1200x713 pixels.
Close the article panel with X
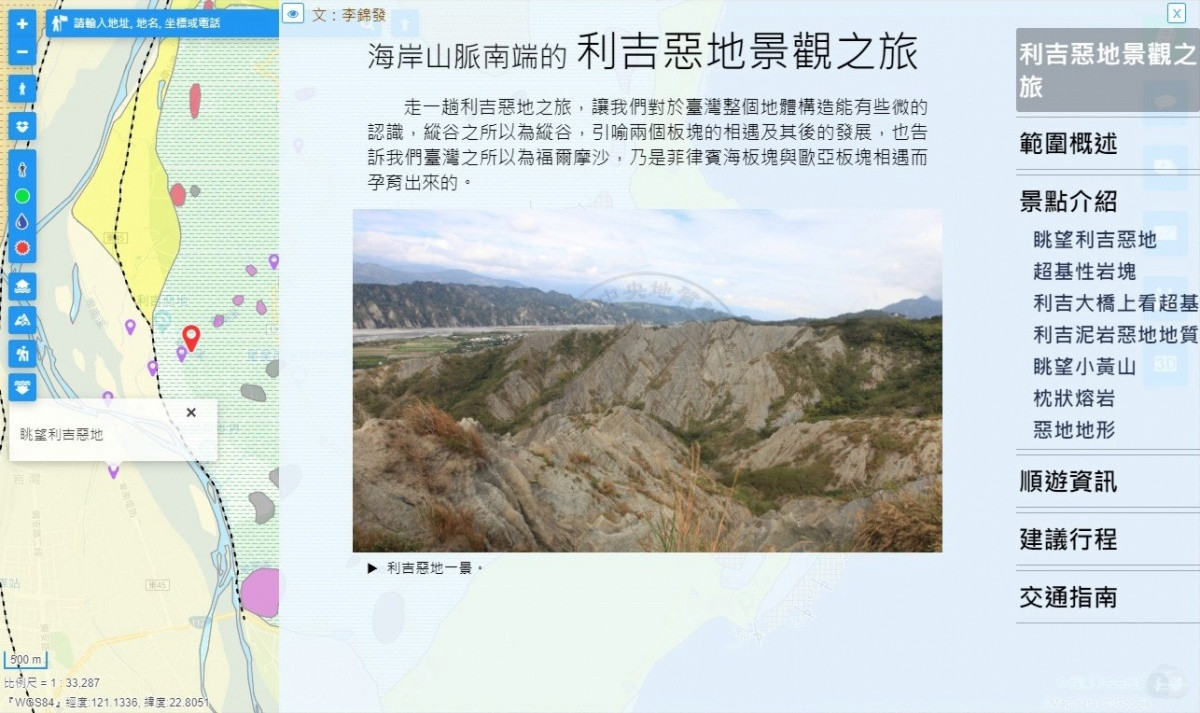1176,13
